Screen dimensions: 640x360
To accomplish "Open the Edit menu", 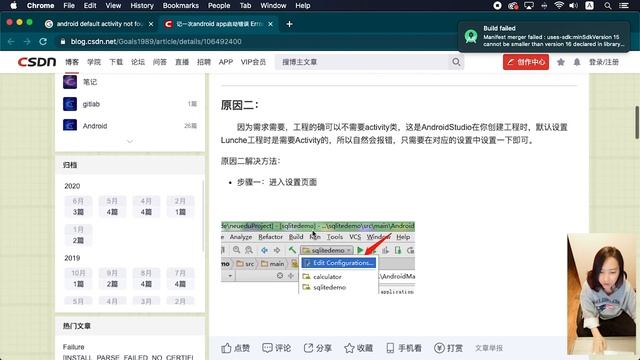I will (x=90, y=5).
